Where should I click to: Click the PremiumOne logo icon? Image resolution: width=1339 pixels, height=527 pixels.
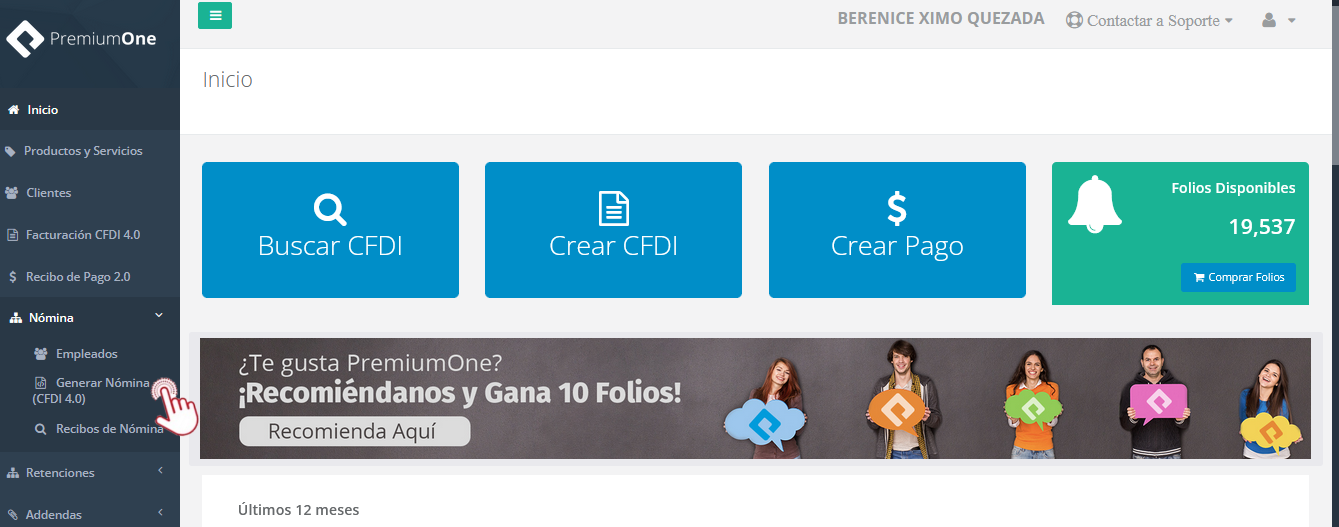(x=25, y=39)
